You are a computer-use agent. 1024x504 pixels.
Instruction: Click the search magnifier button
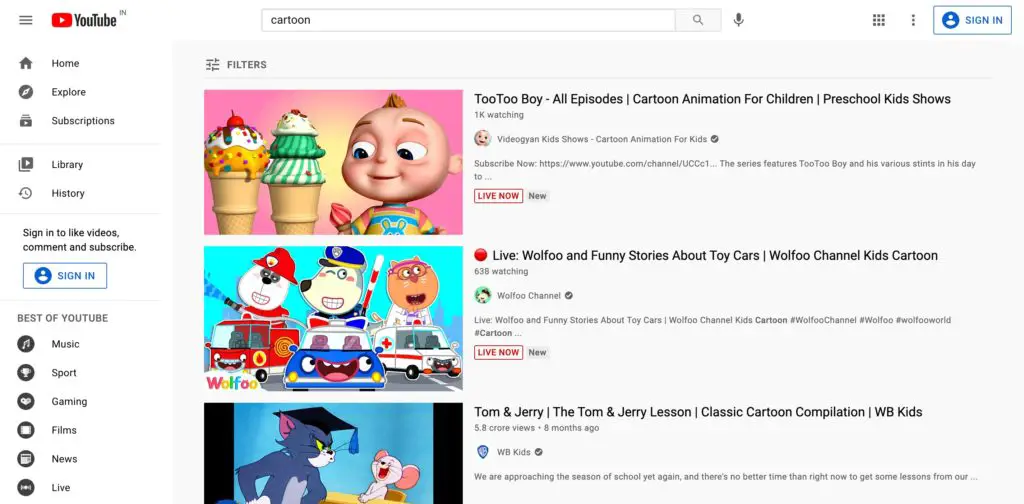pos(698,20)
